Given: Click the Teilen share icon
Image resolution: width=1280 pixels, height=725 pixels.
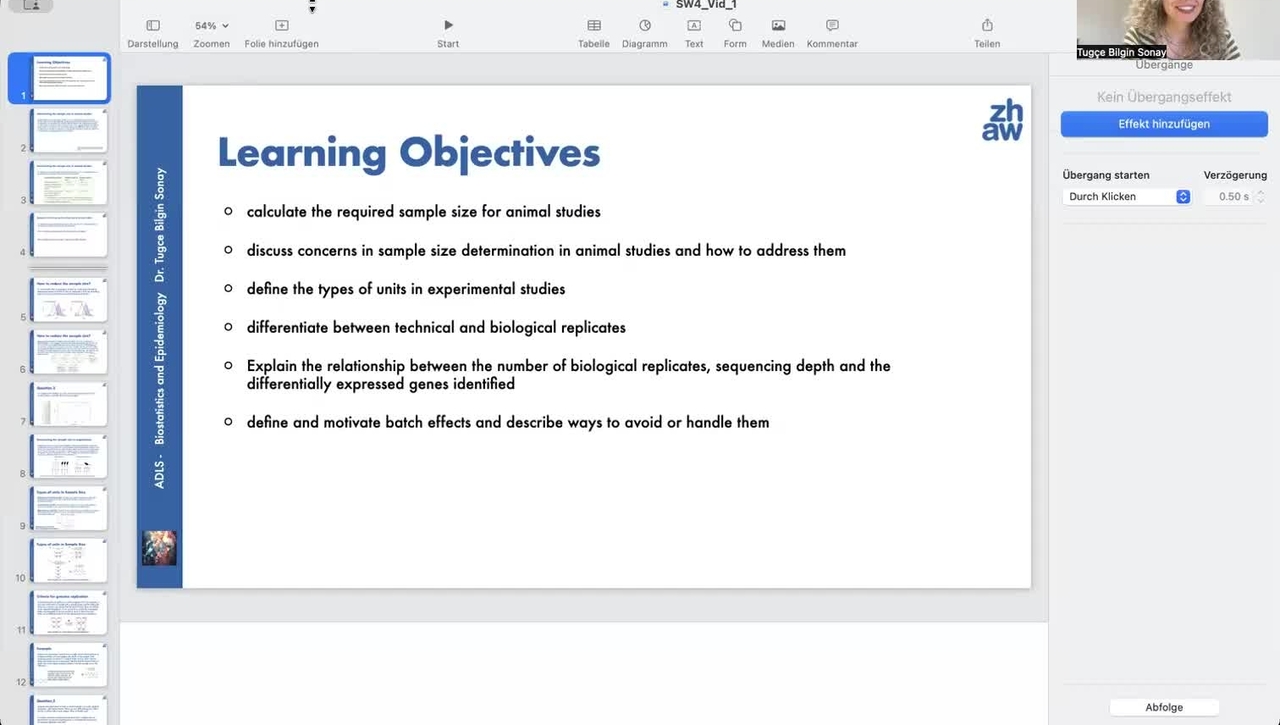Looking at the screenshot, I should click(x=987, y=26).
